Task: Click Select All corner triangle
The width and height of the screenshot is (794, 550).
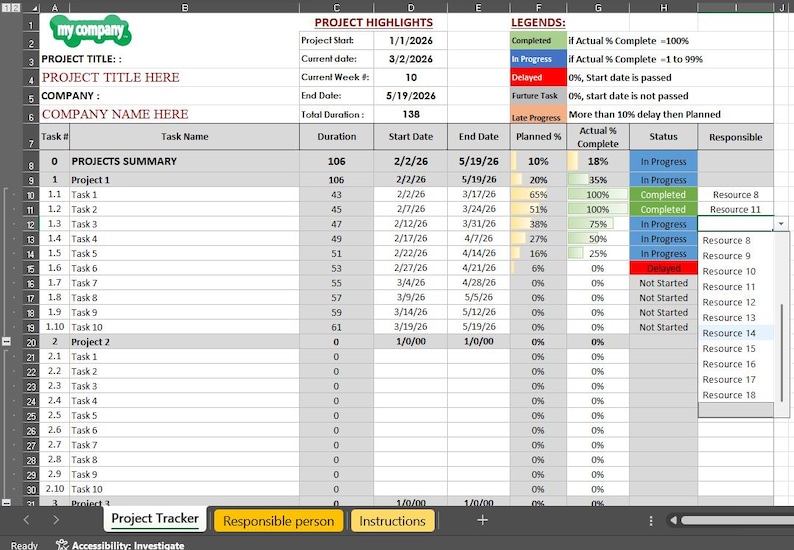Action: (35, 8)
